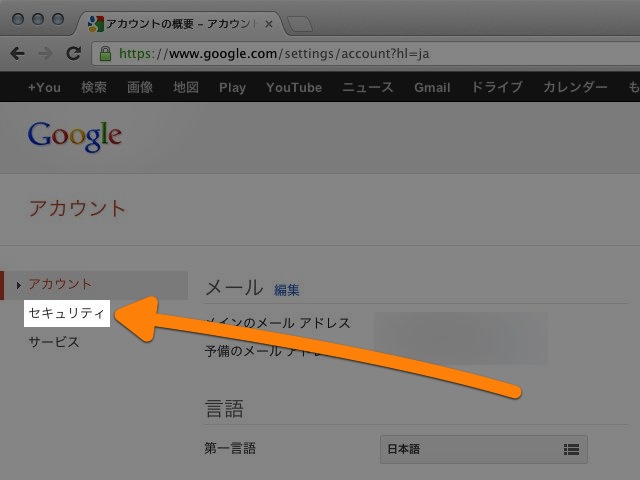
Task: Open YouTube in Google bar
Action: tap(294, 87)
